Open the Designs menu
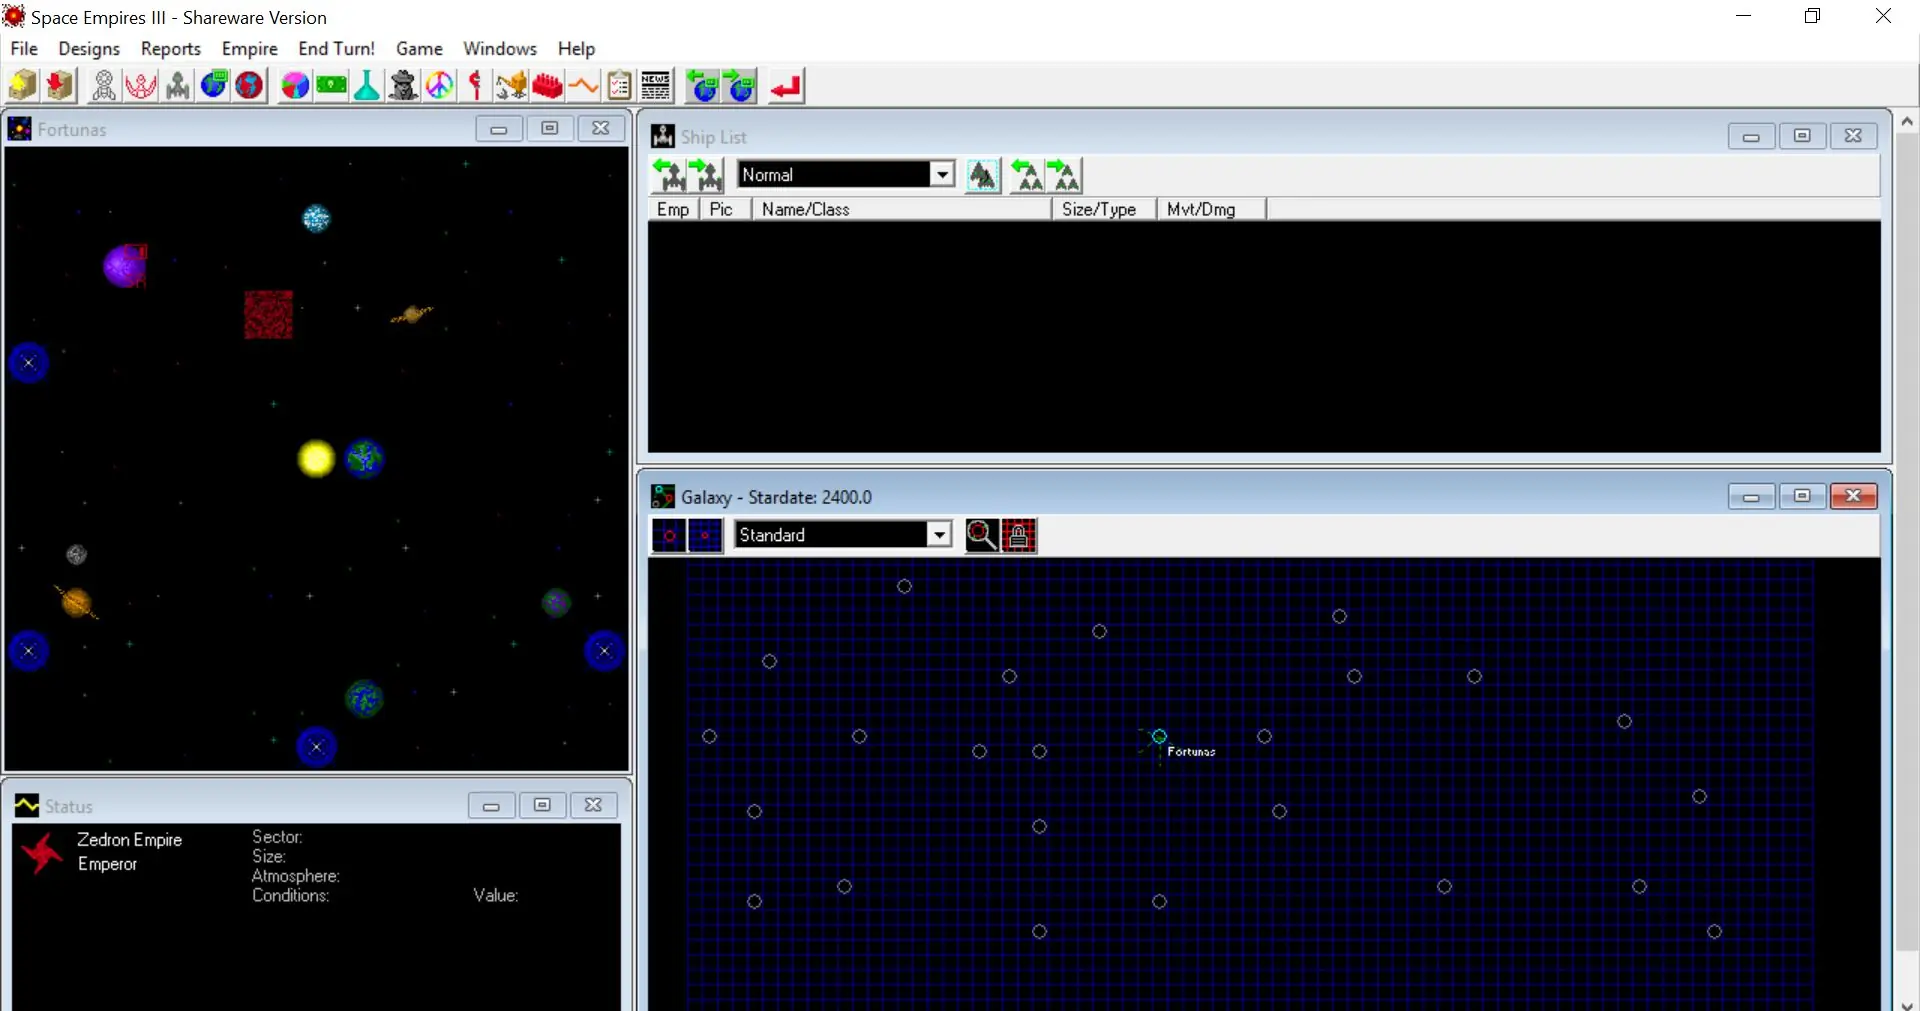This screenshot has height=1011, width=1920. [x=89, y=48]
